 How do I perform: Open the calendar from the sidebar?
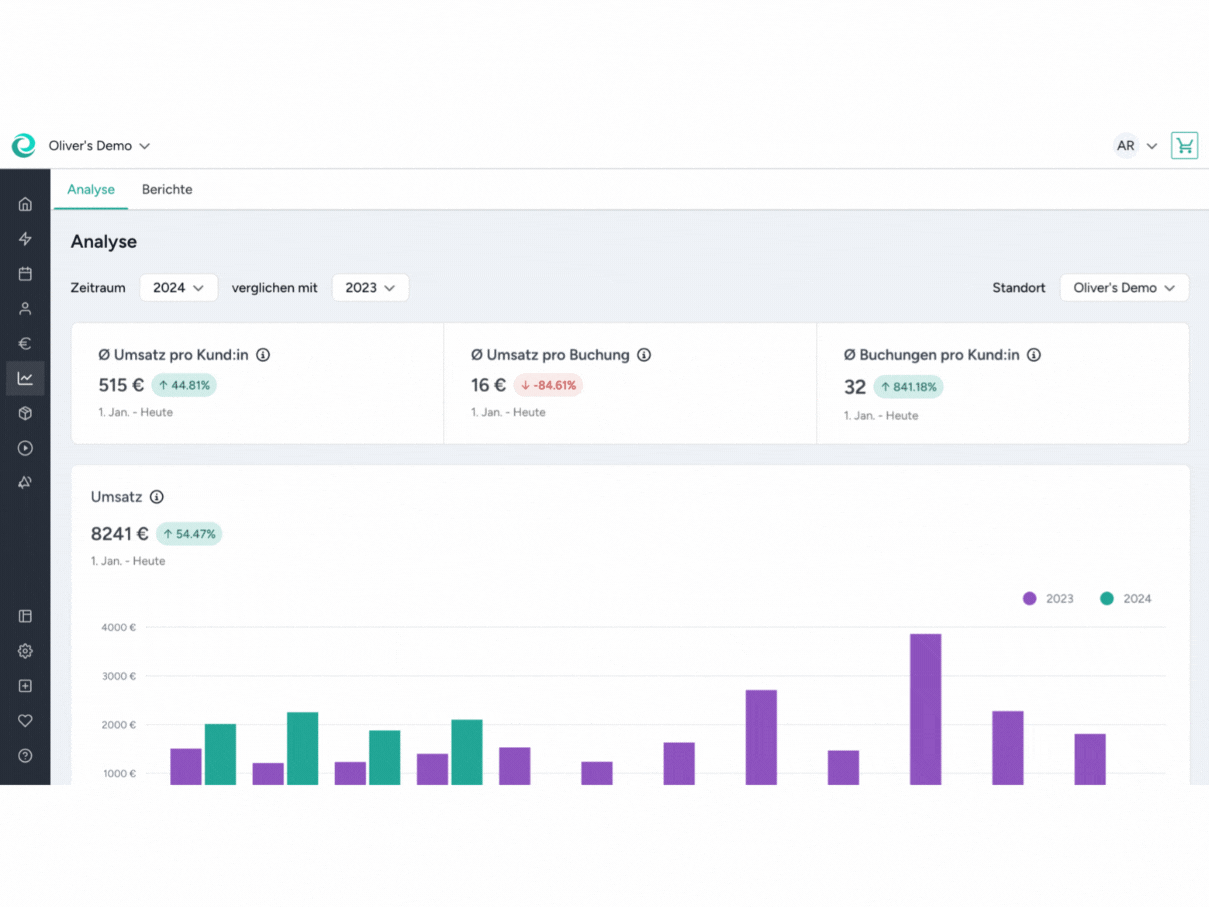point(25,274)
